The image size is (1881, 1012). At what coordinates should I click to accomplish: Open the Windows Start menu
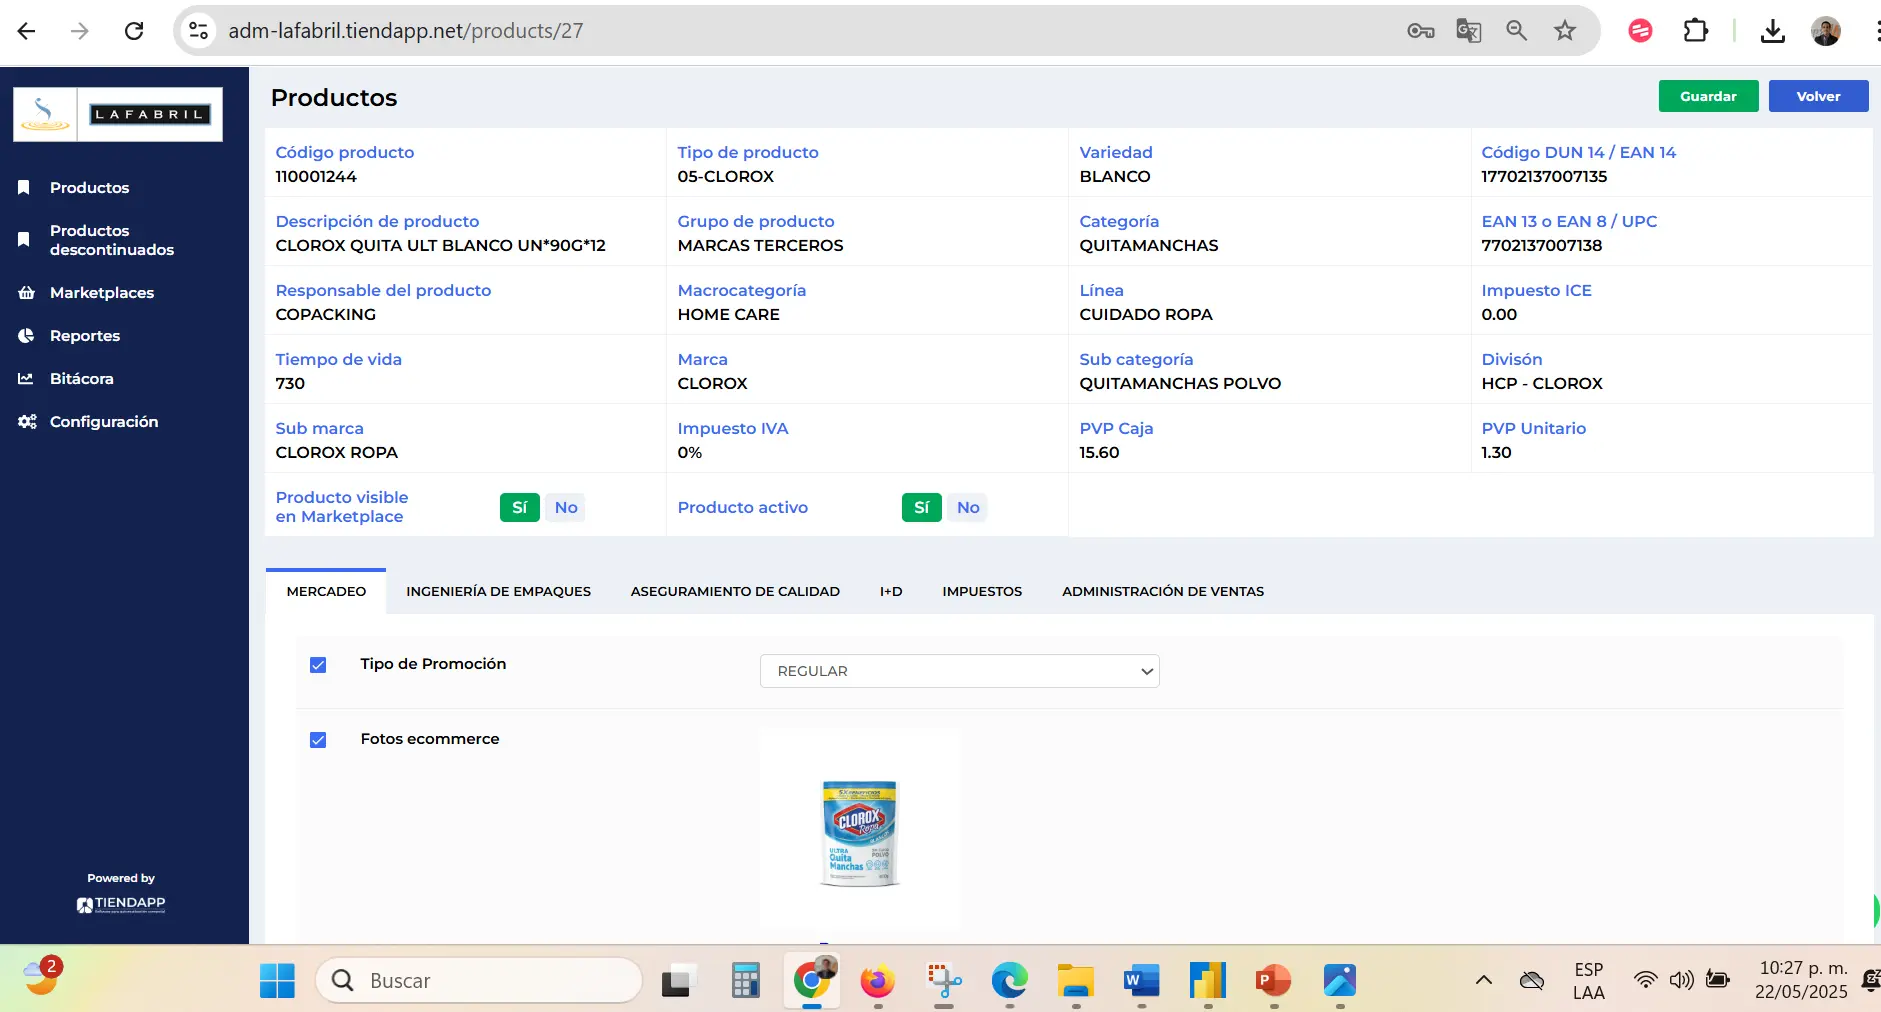277,981
